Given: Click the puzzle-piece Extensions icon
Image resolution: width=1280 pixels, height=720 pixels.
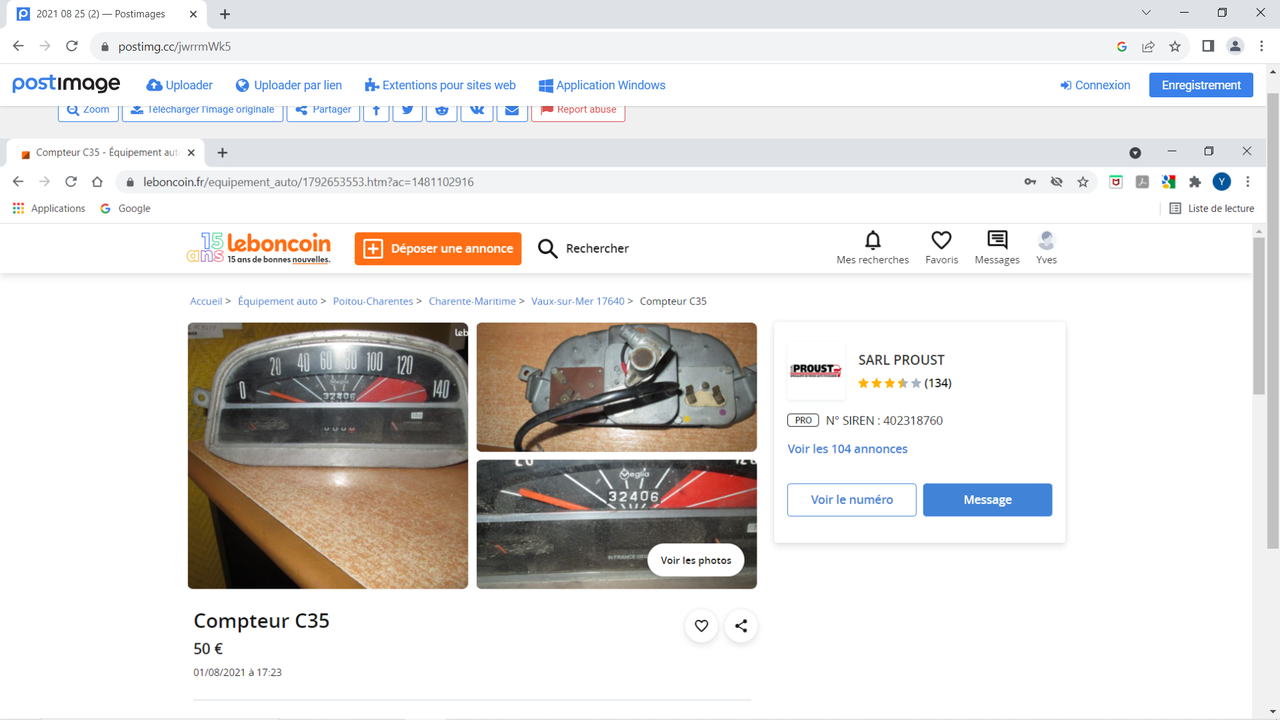Looking at the screenshot, I should 1194,182.
